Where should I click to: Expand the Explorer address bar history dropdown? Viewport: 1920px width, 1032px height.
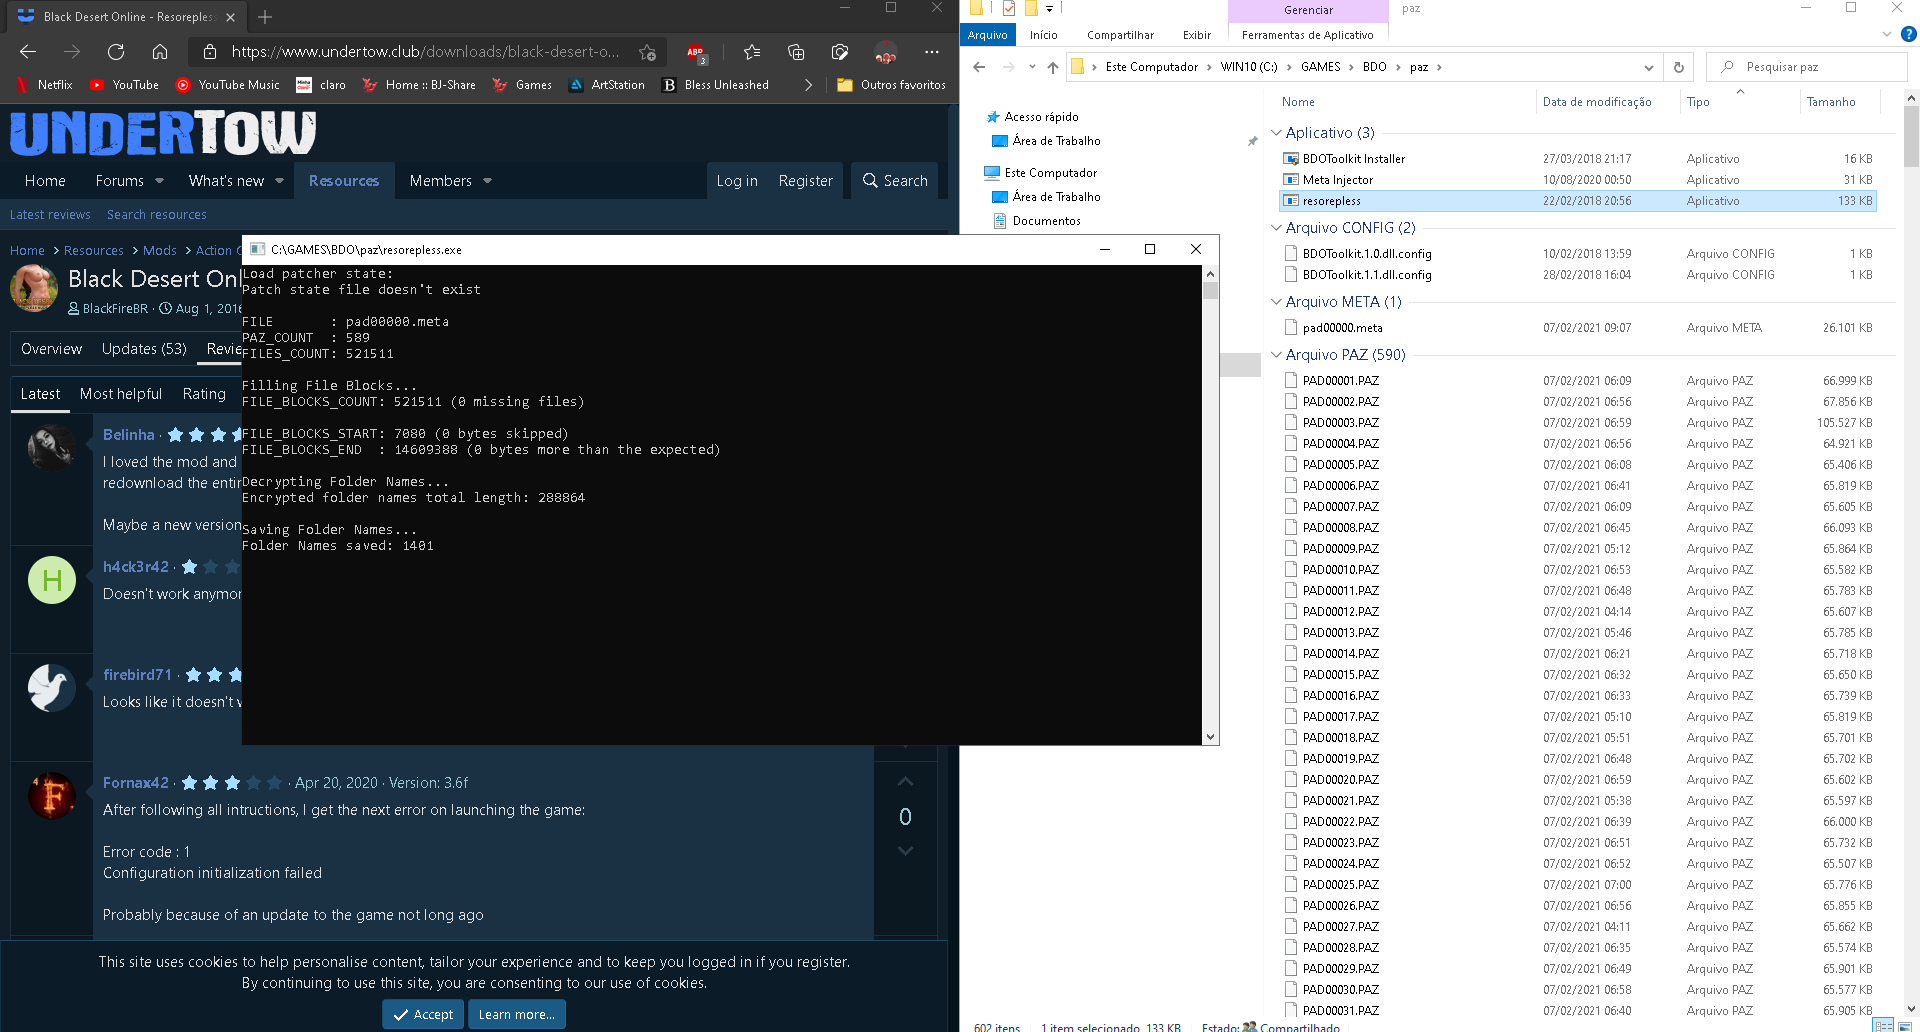[1648, 67]
